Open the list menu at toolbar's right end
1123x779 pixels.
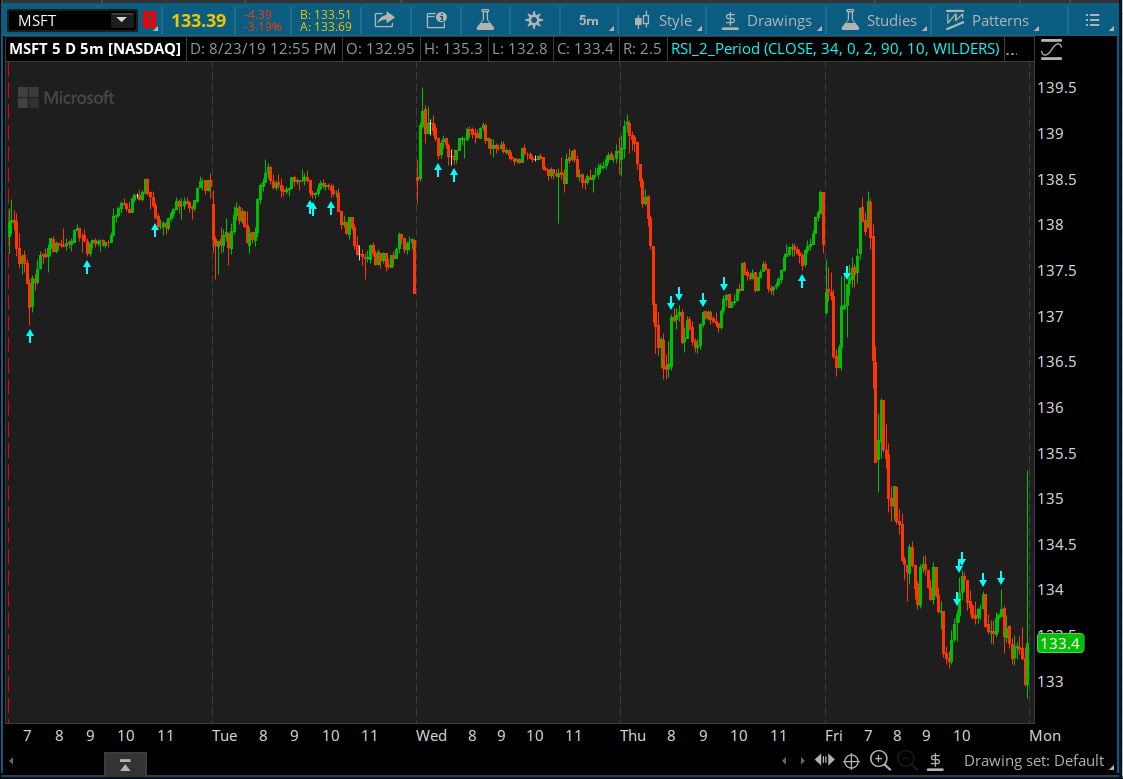tap(1093, 20)
